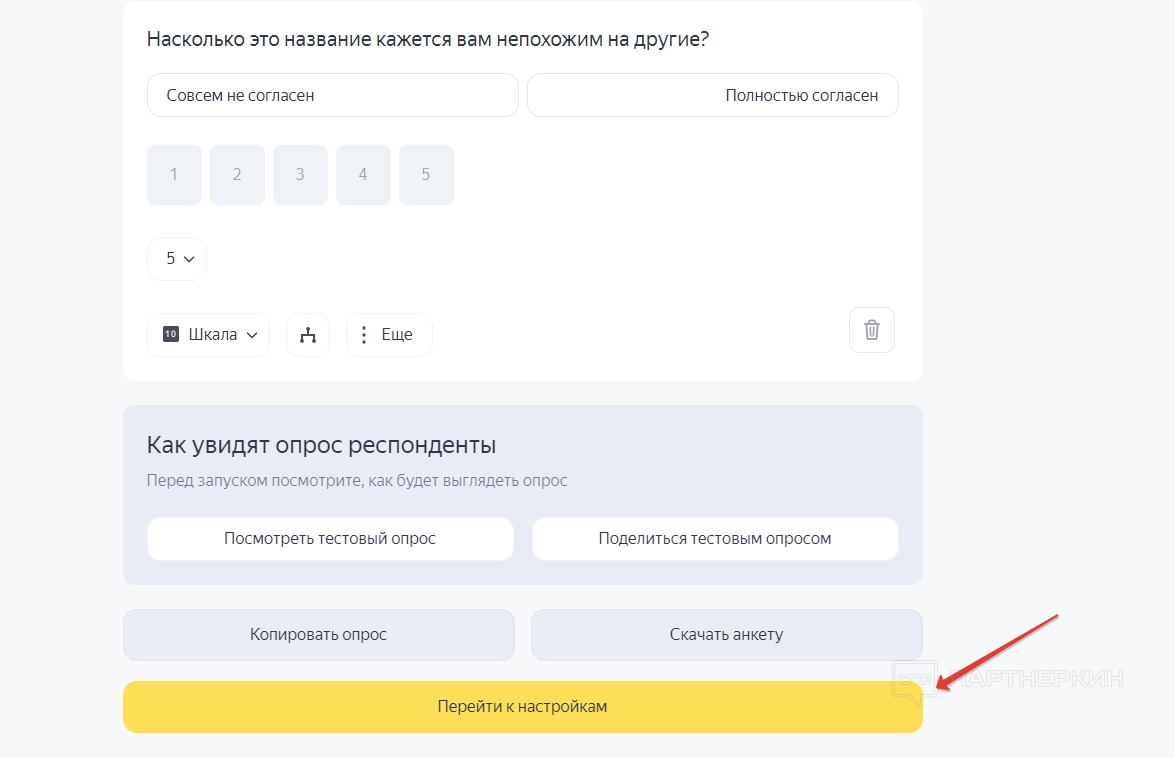Go to settings via Перейти к настройкам
Image resolution: width=1175 pixels, height=761 pixels.
tap(522, 707)
